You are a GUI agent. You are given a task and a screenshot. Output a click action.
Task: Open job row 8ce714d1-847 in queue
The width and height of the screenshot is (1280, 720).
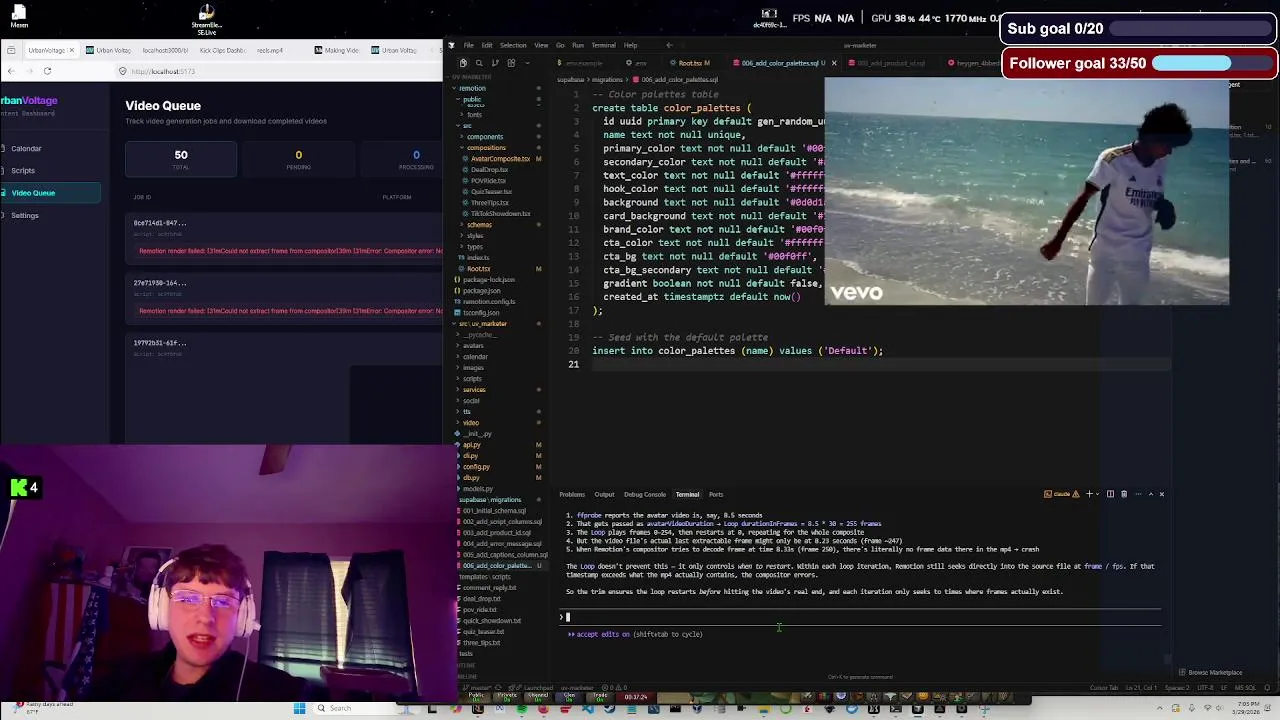coord(285,237)
